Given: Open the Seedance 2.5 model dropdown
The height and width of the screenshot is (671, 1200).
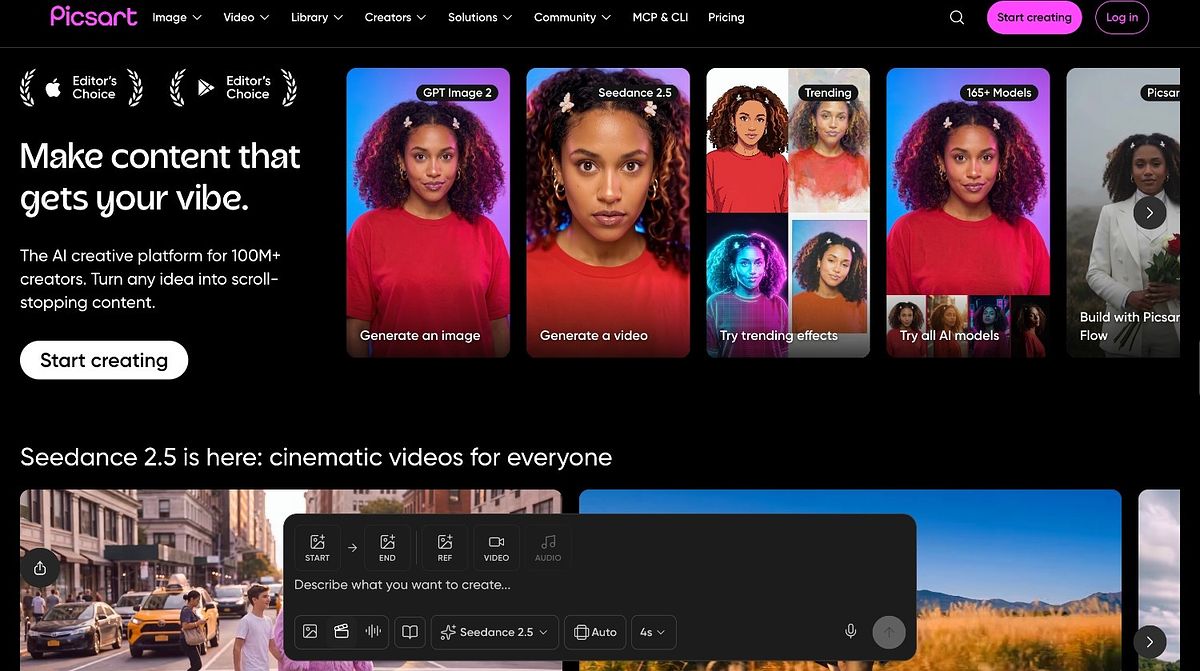Looking at the screenshot, I should click(495, 632).
